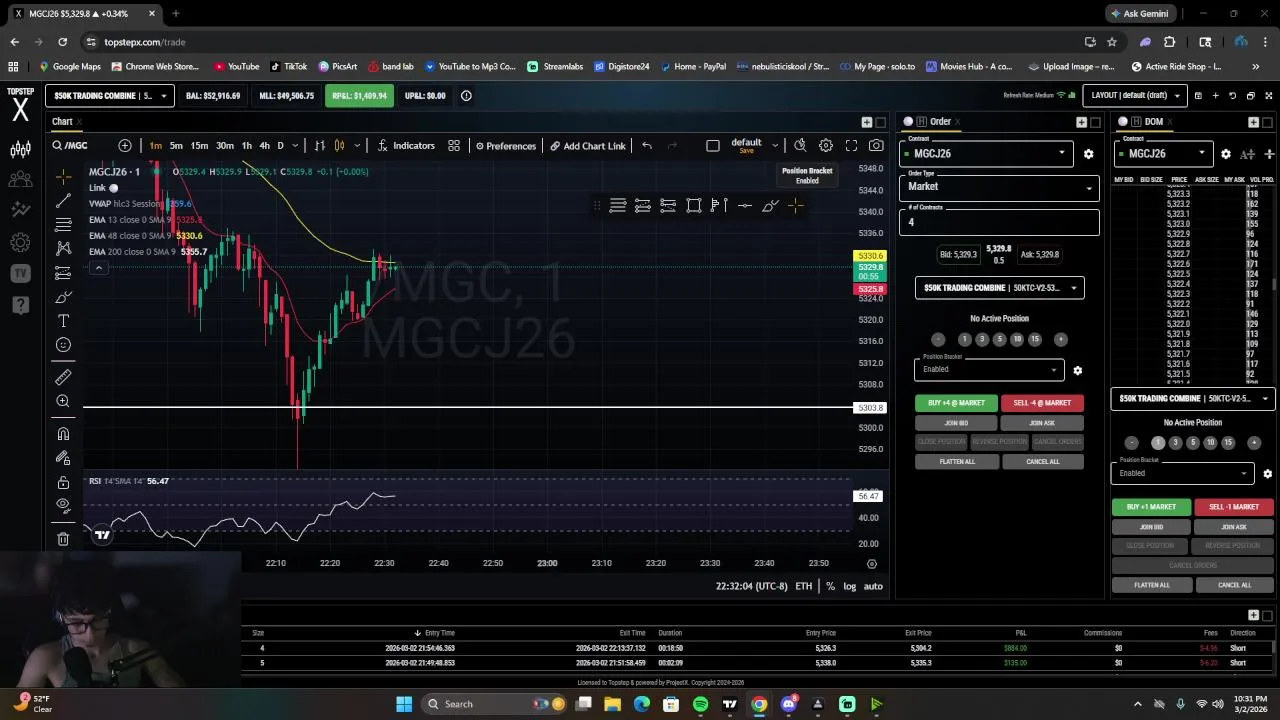Select the 15m timeframe
Viewport: 1280px width, 720px height.
click(199, 146)
